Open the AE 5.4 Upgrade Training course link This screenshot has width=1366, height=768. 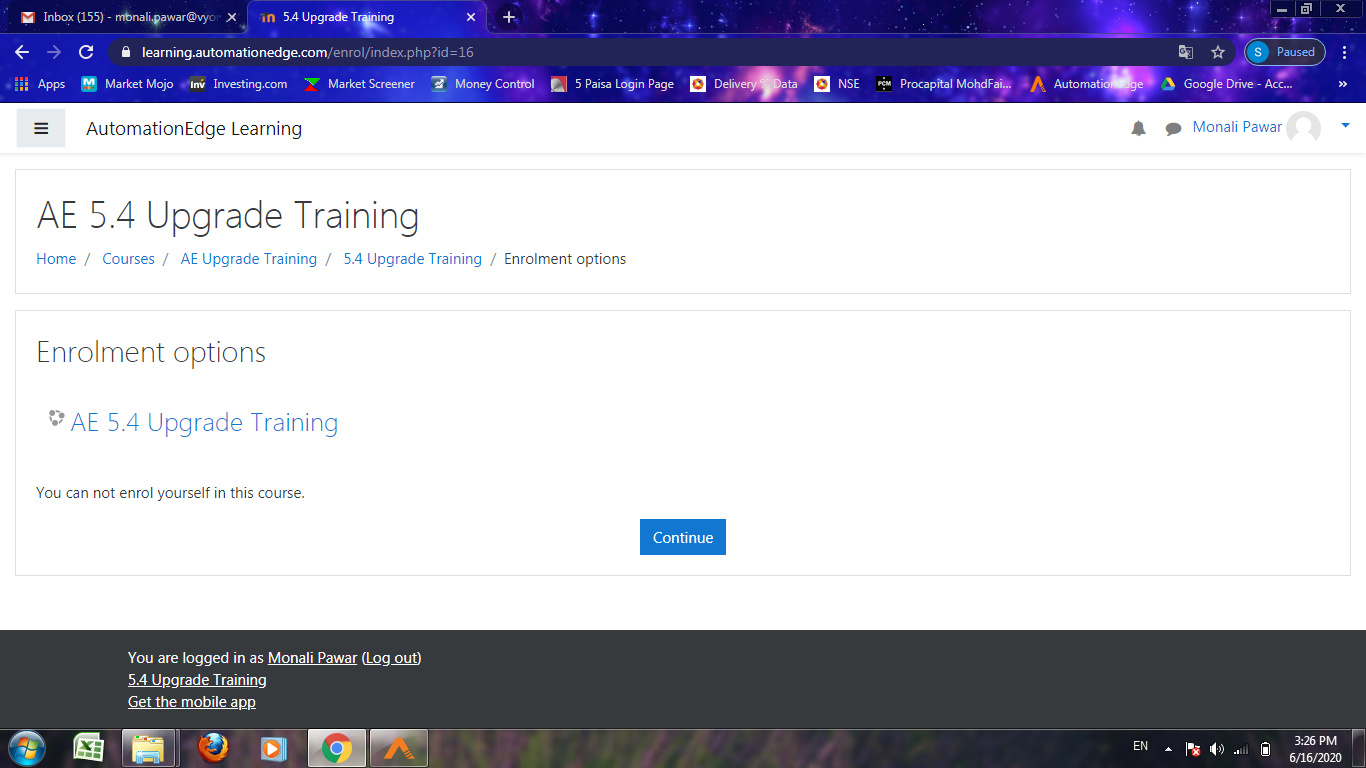click(x=204, y=422)
